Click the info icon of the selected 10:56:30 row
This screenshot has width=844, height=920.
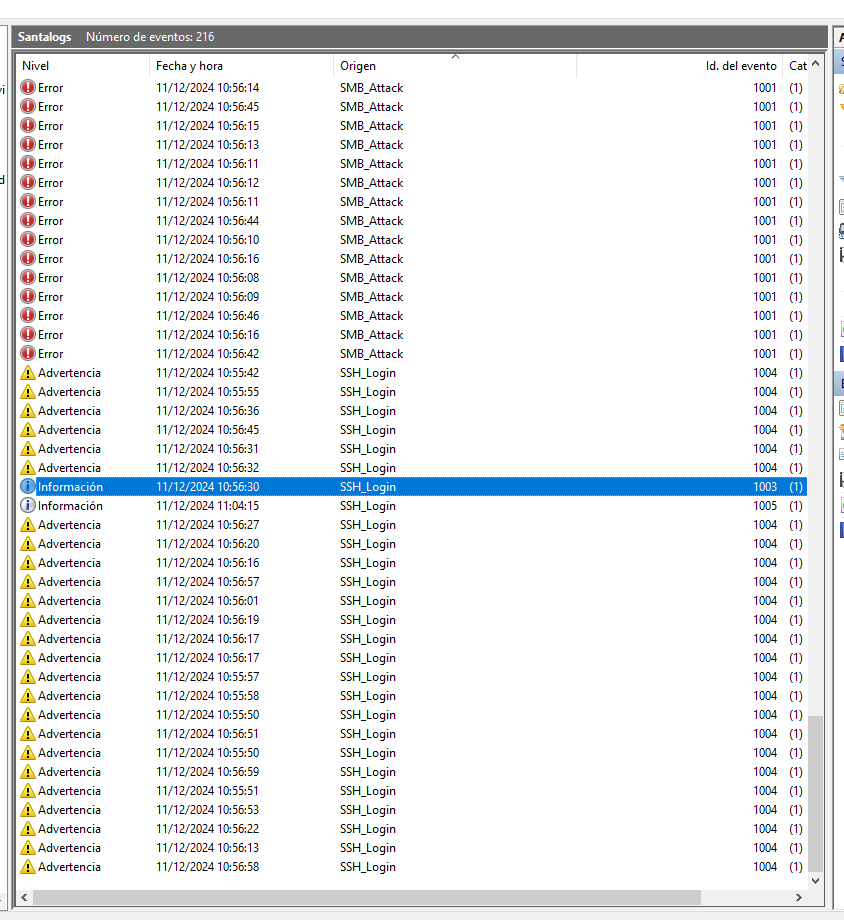pyautogui.click(x=28, y=486)
